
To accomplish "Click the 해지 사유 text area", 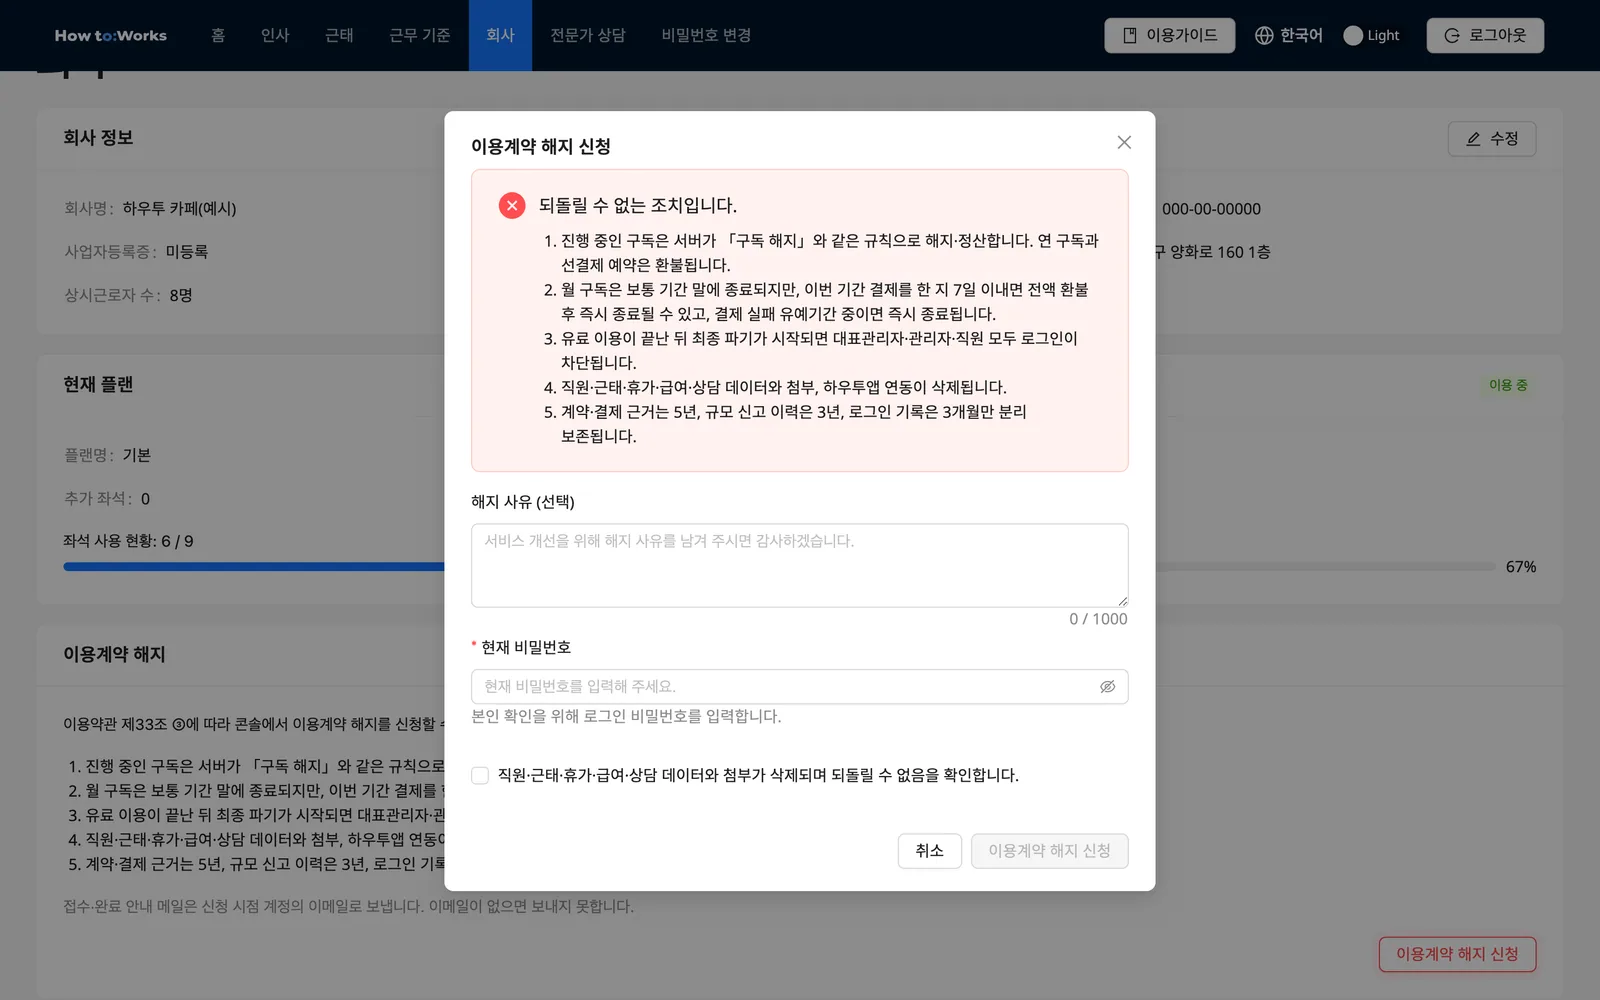I will [800, 565].
